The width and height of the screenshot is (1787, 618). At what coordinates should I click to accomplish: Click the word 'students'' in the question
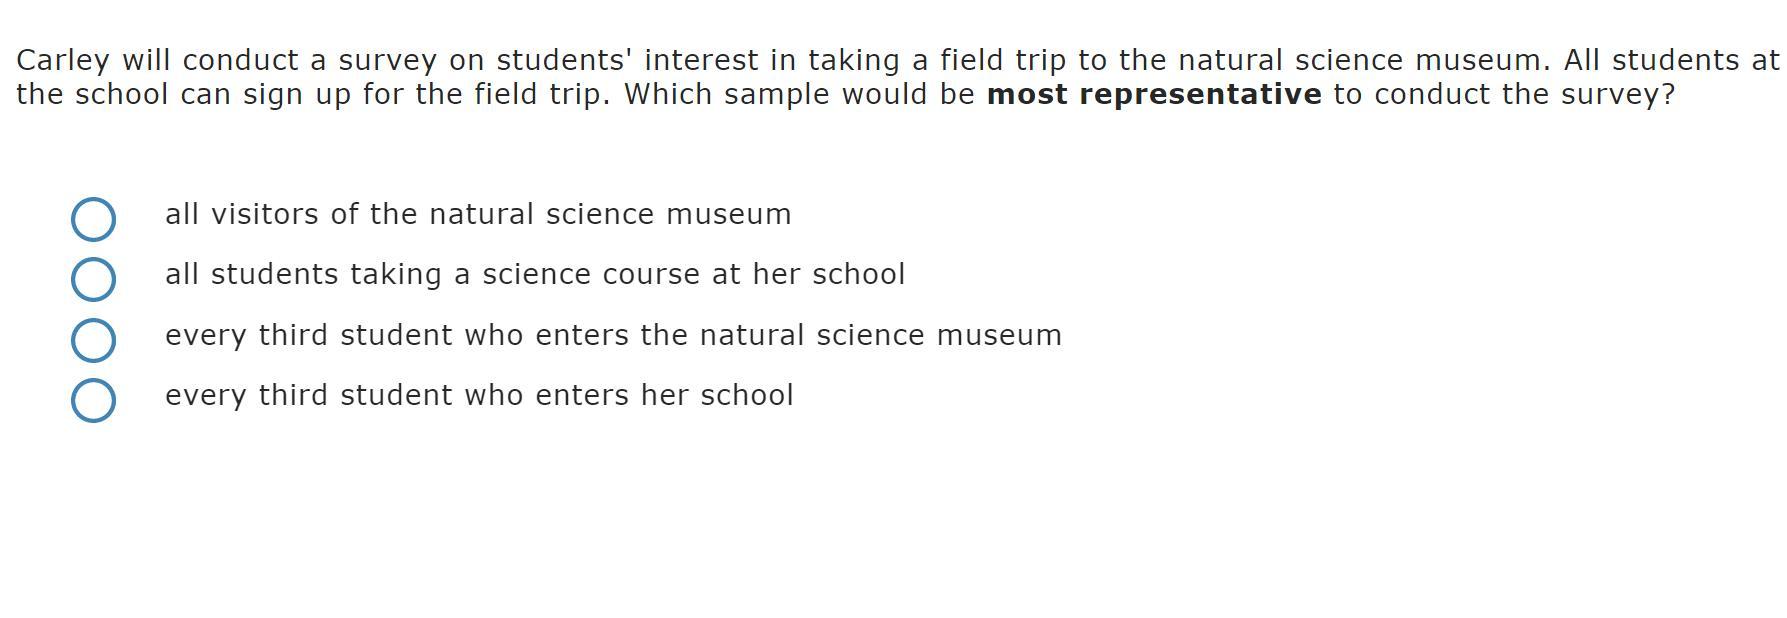pyautogui.click(x=564, y=60)
